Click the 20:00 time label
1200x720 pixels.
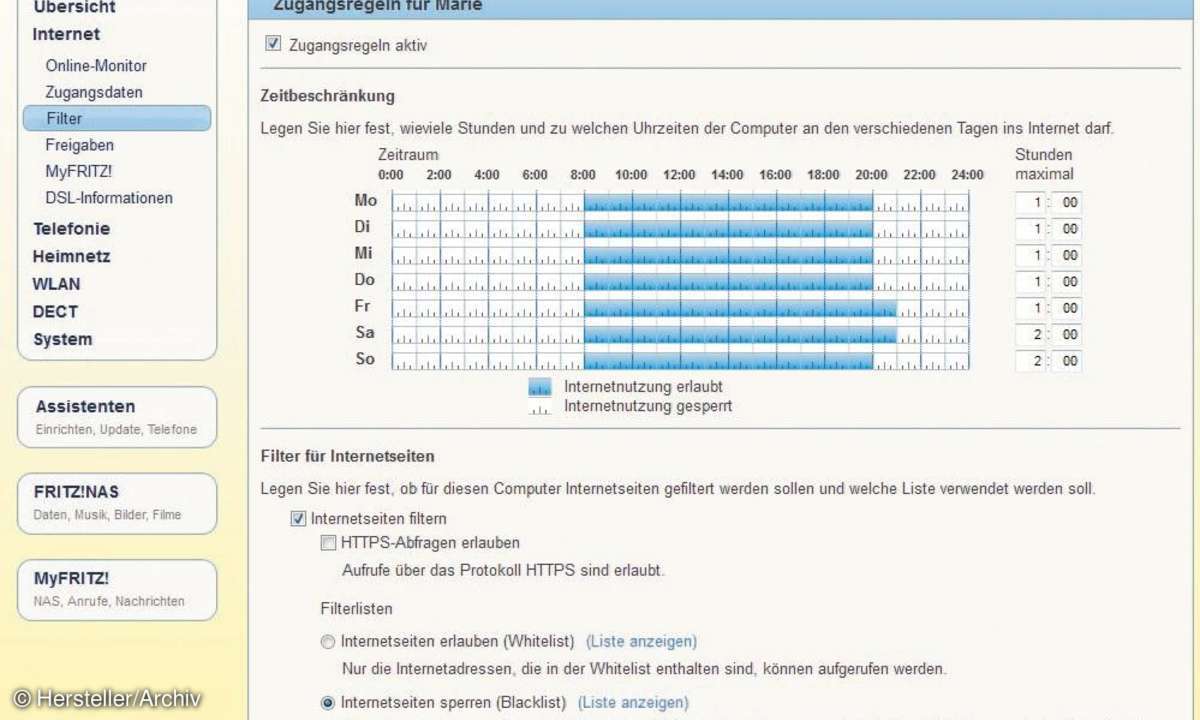[871, 175]
